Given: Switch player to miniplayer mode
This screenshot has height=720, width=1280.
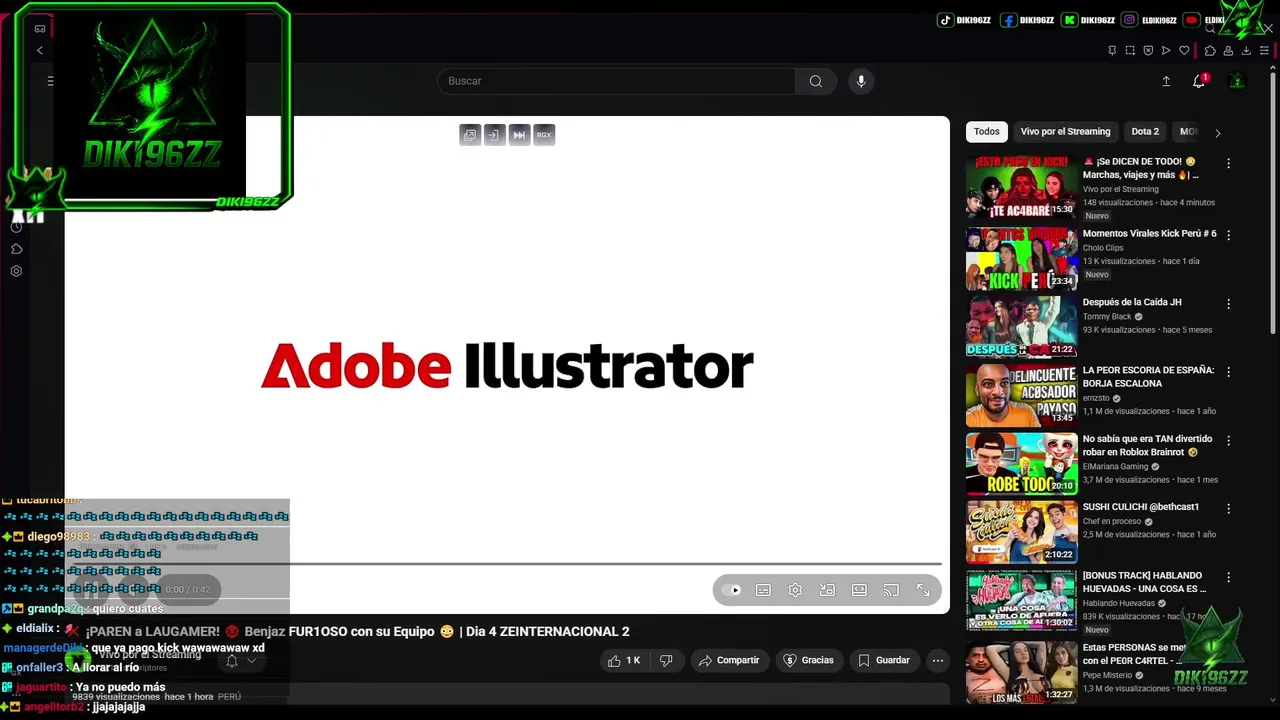Looking at the screenshot, I should (827, 590).
